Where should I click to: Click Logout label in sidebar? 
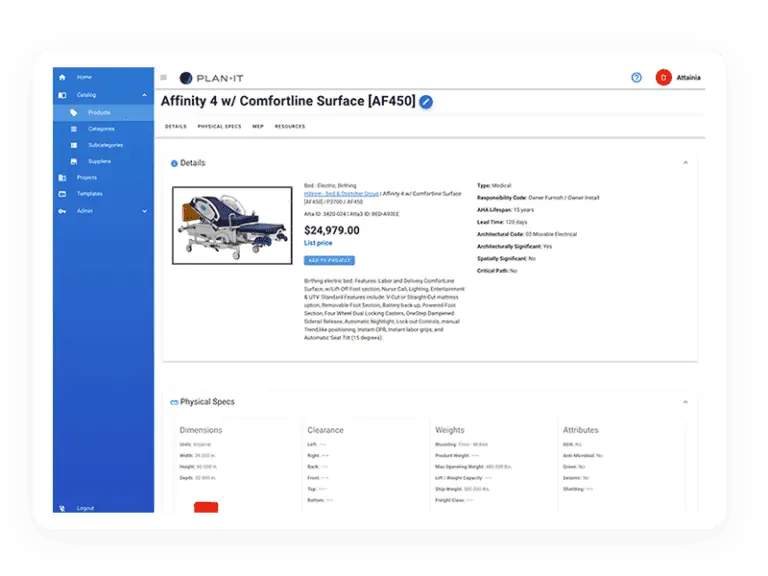(x=85, y=508)
